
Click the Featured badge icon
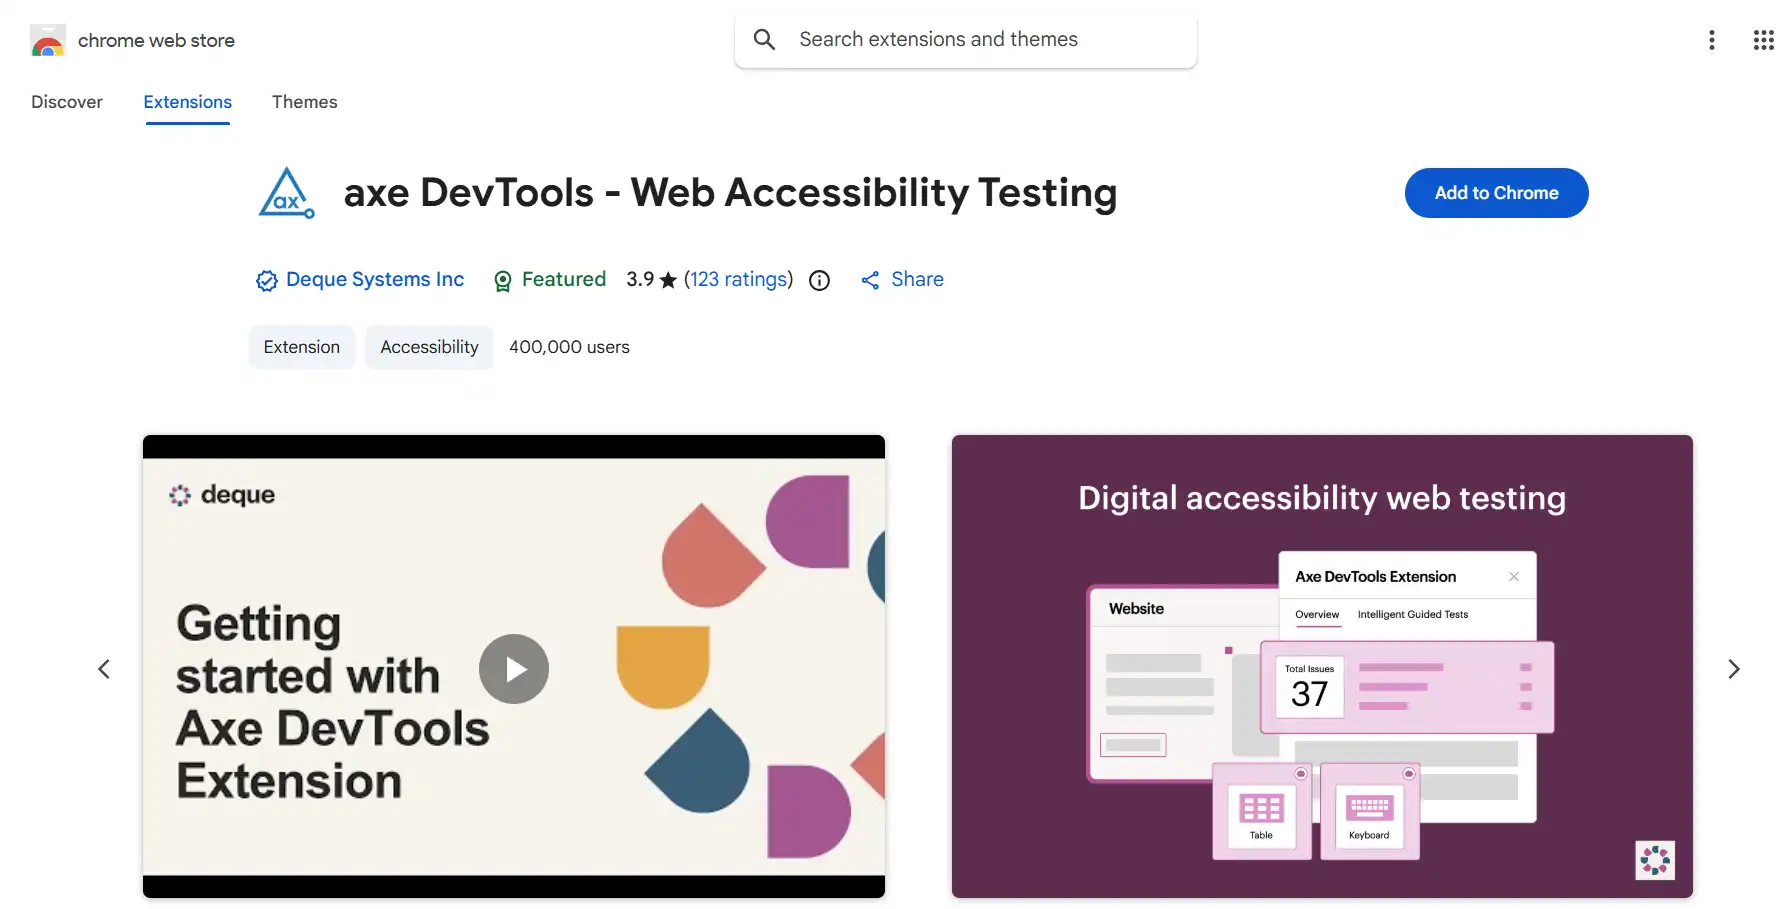[x=502, y=281]
